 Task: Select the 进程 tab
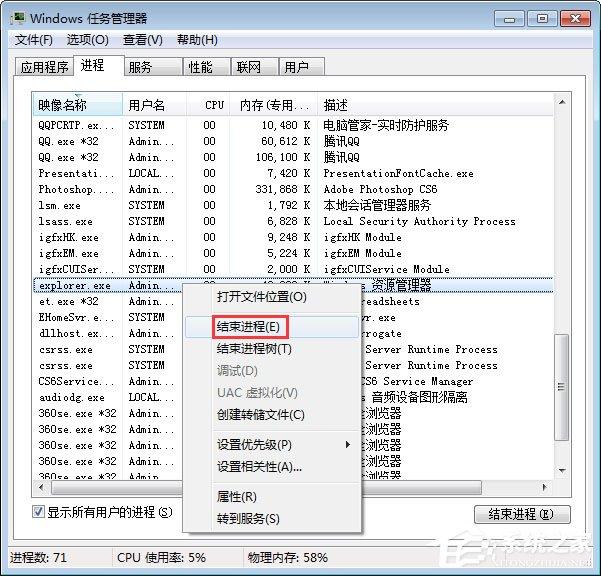pyautogui.click(x=99, y=65)
